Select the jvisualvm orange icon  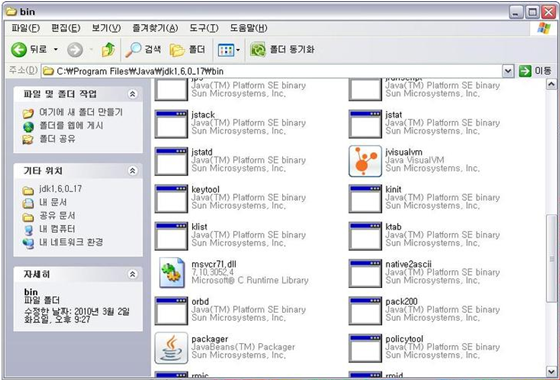pos(365,161)
